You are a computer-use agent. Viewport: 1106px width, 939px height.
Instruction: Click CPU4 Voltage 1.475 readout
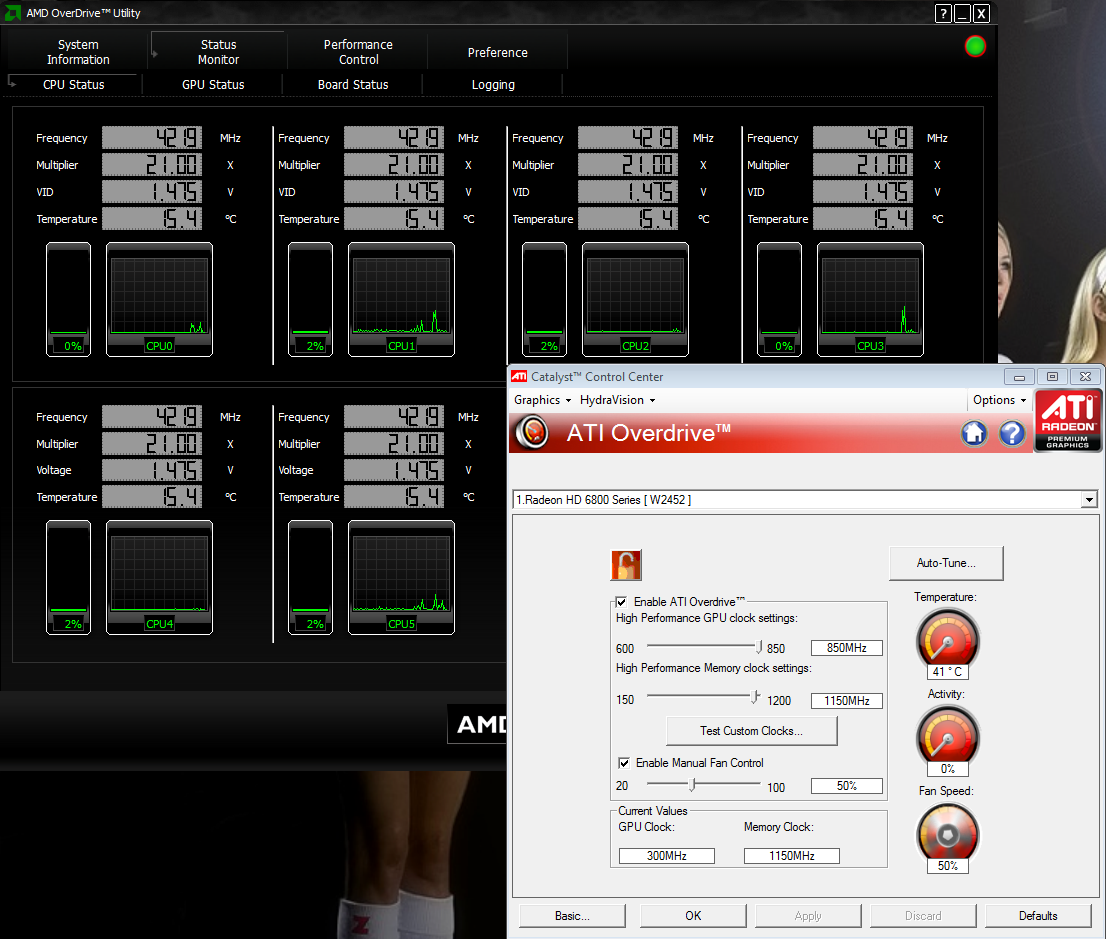152,470
